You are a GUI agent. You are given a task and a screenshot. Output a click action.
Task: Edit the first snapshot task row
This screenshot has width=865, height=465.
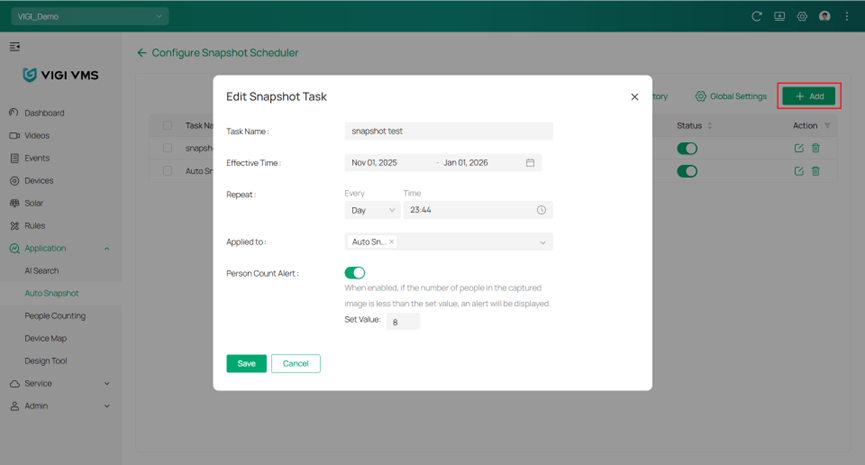point(799,148)
